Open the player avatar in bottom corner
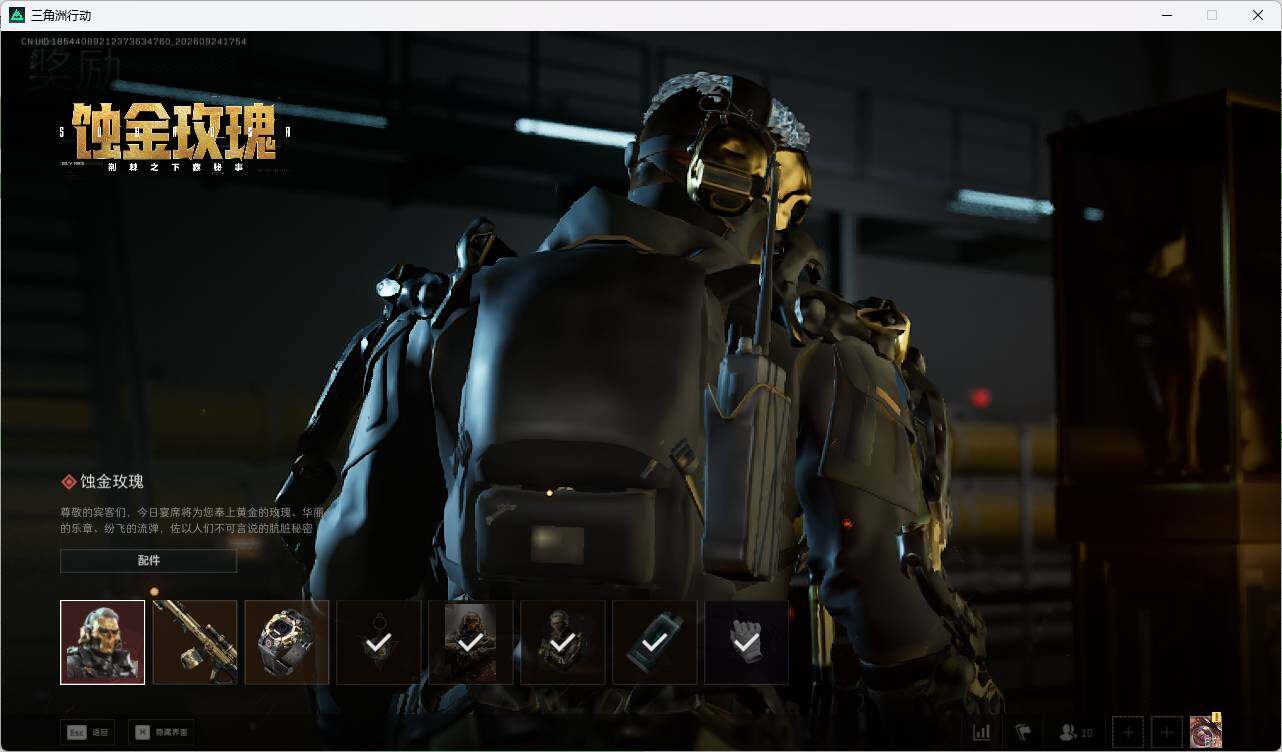 click(1205, 732)
